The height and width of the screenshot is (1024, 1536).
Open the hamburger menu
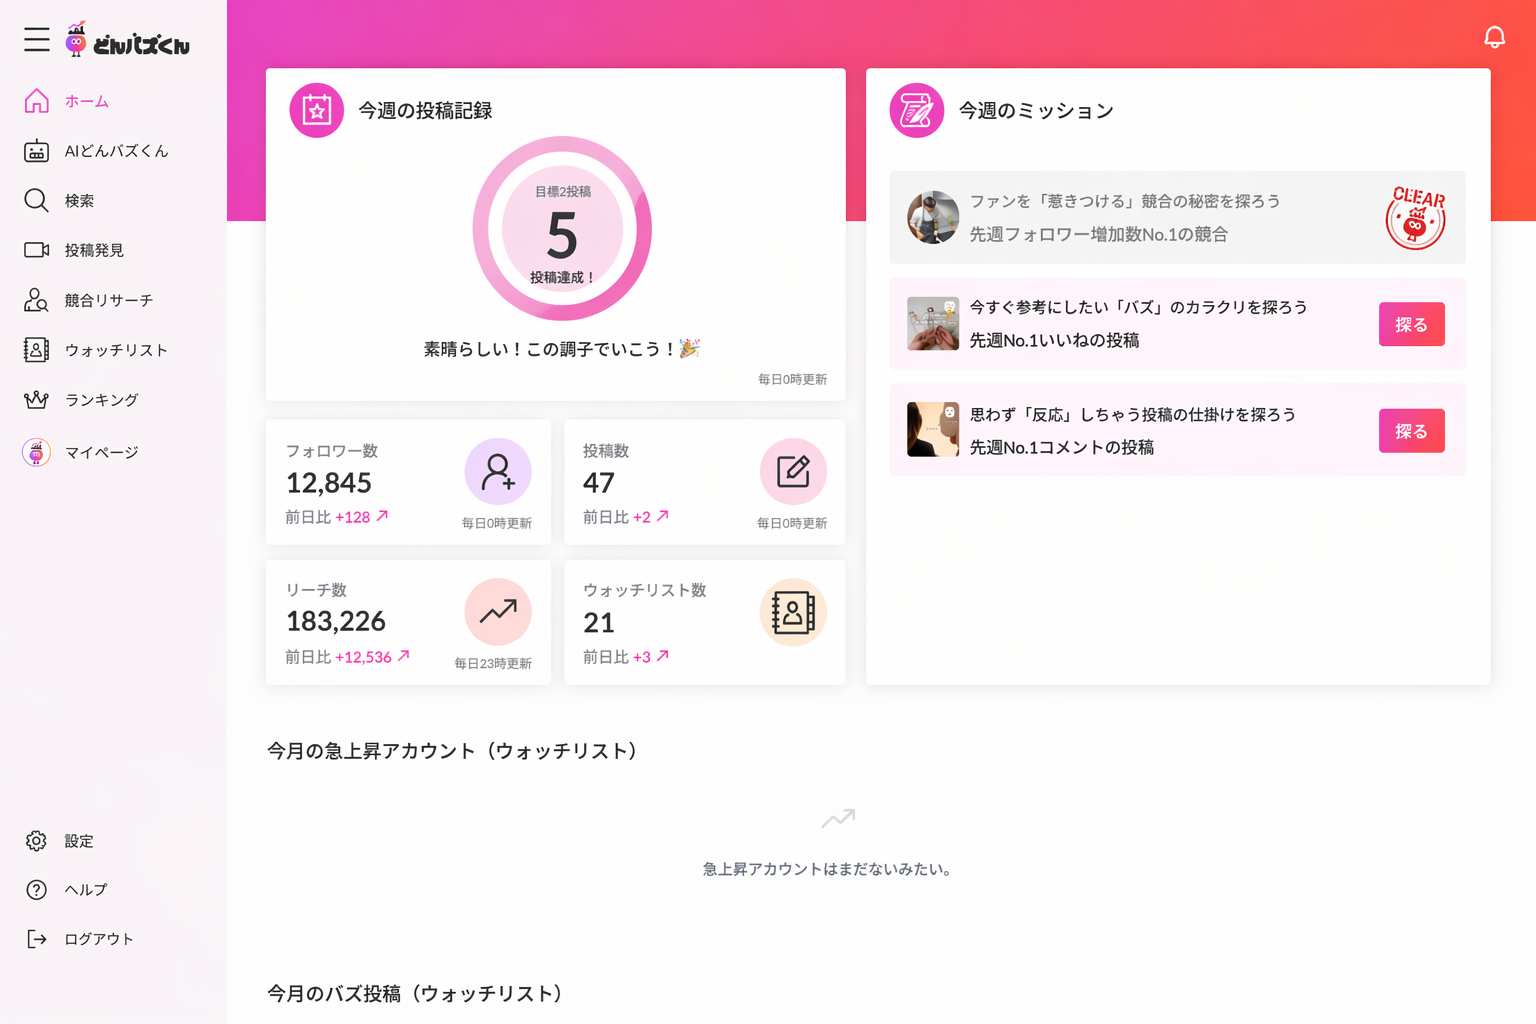coord(36,40)
